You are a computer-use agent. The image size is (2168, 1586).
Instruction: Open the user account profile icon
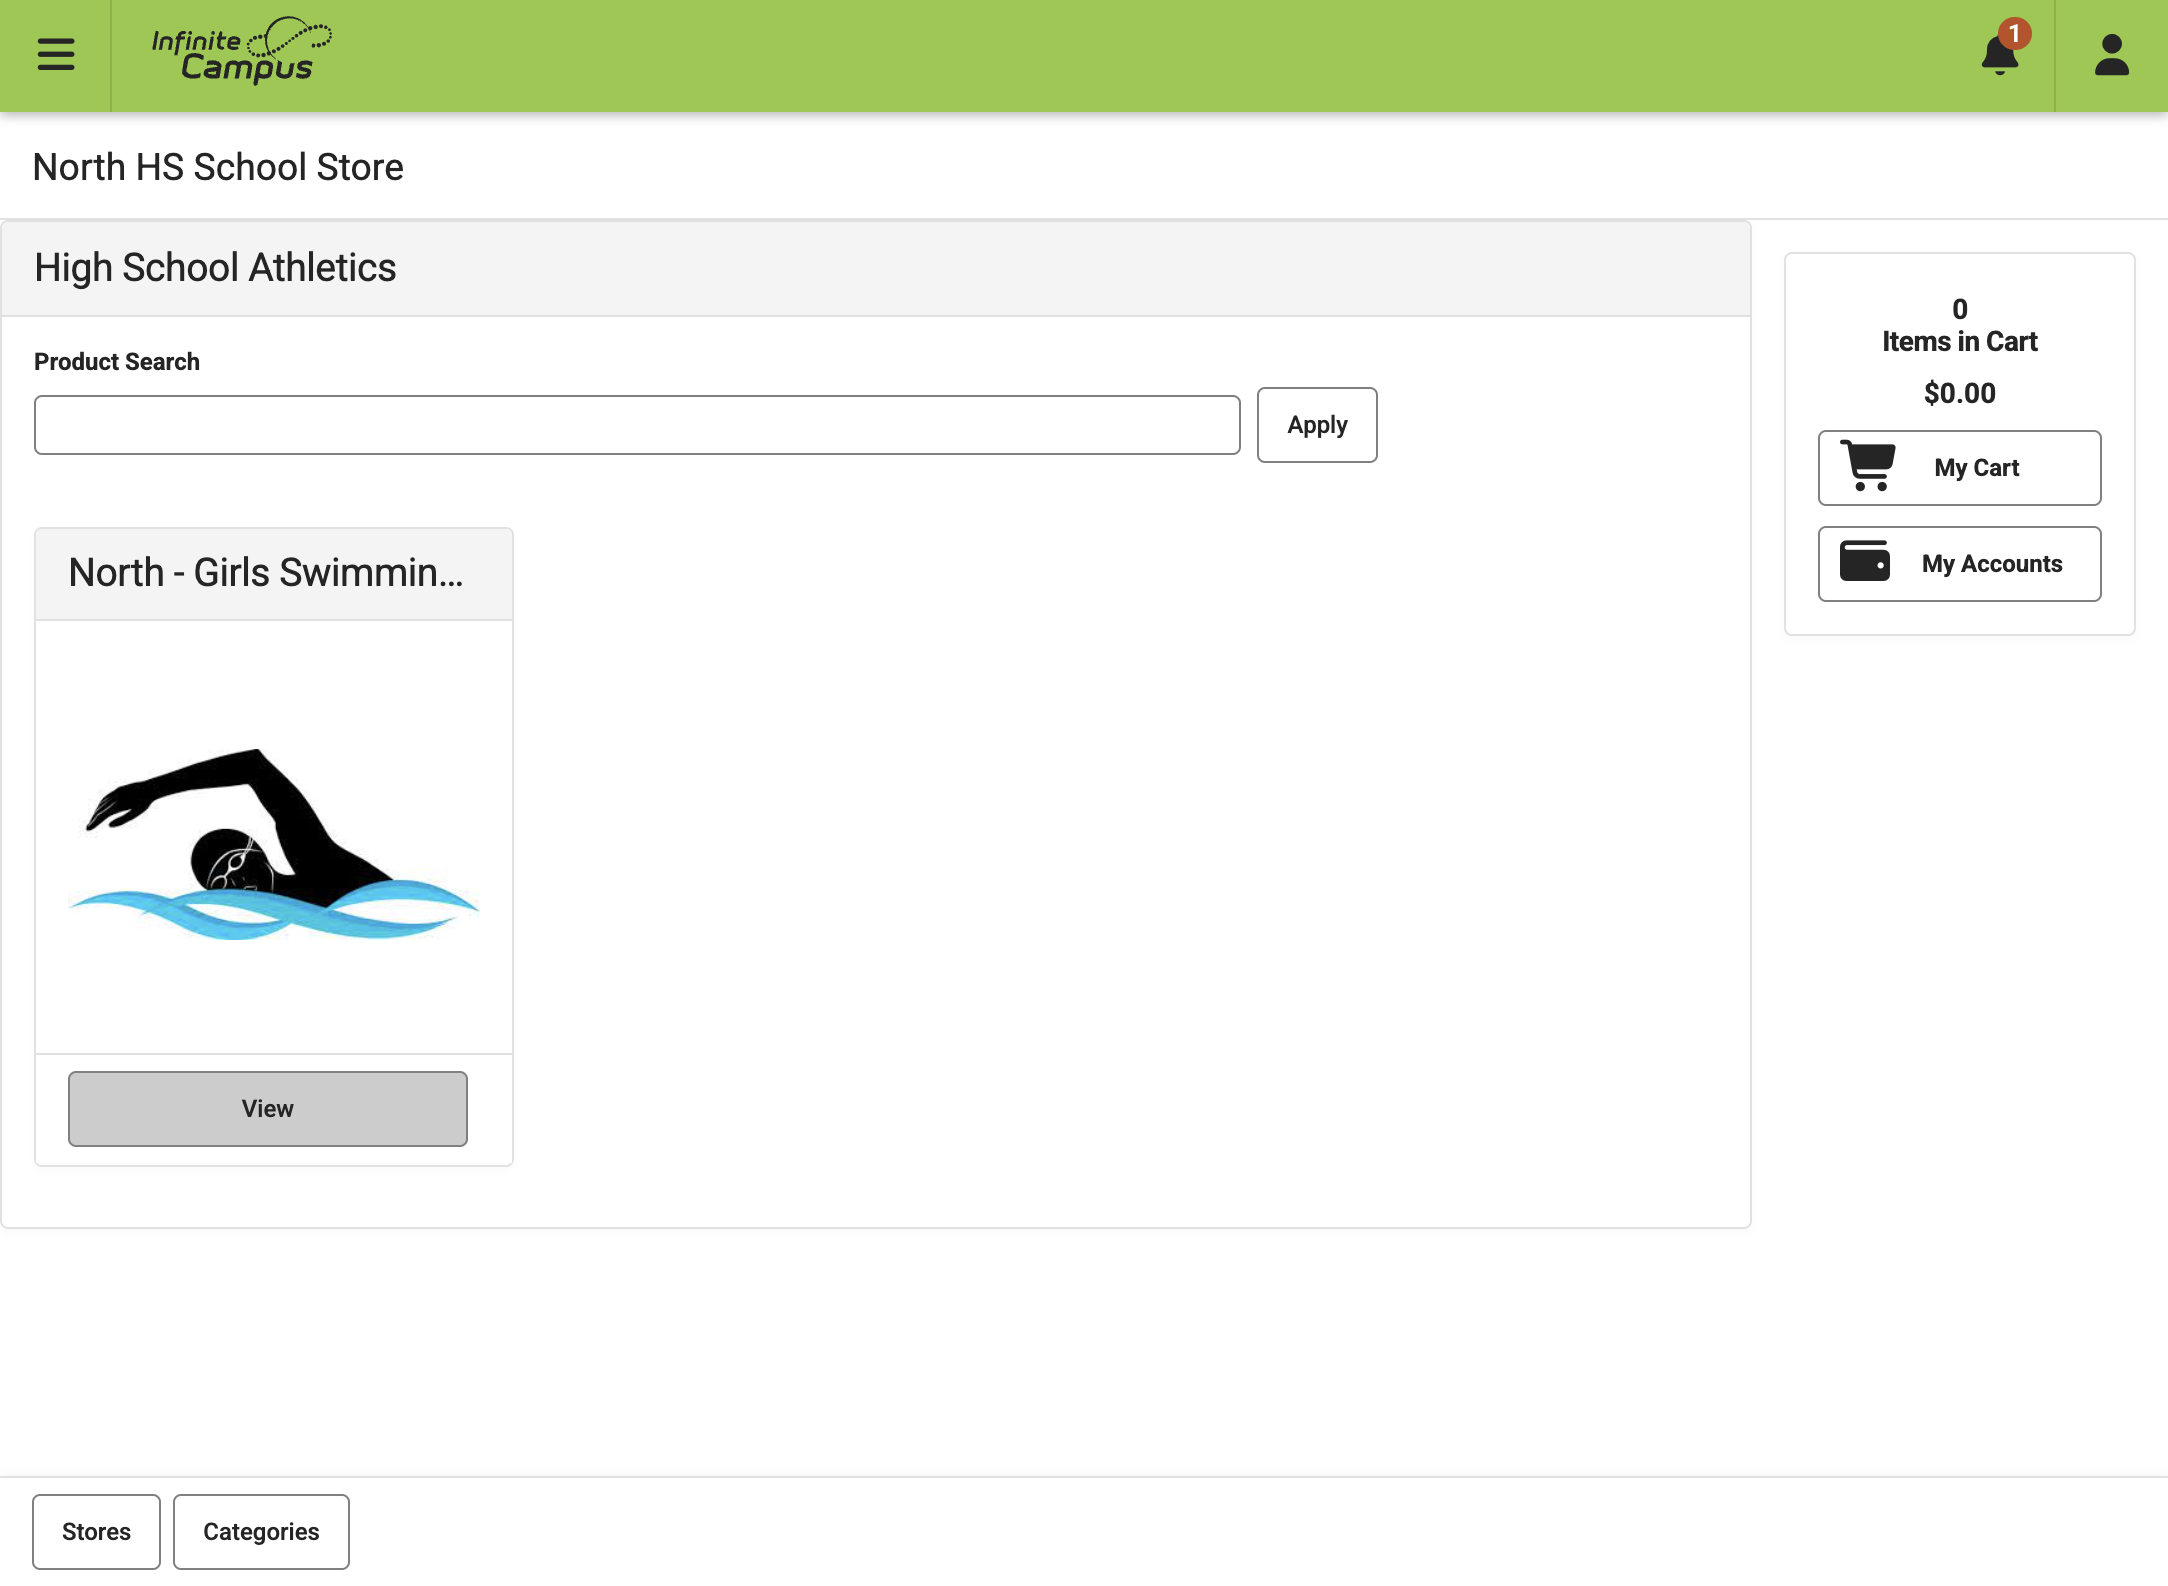tap(2111, 55)
